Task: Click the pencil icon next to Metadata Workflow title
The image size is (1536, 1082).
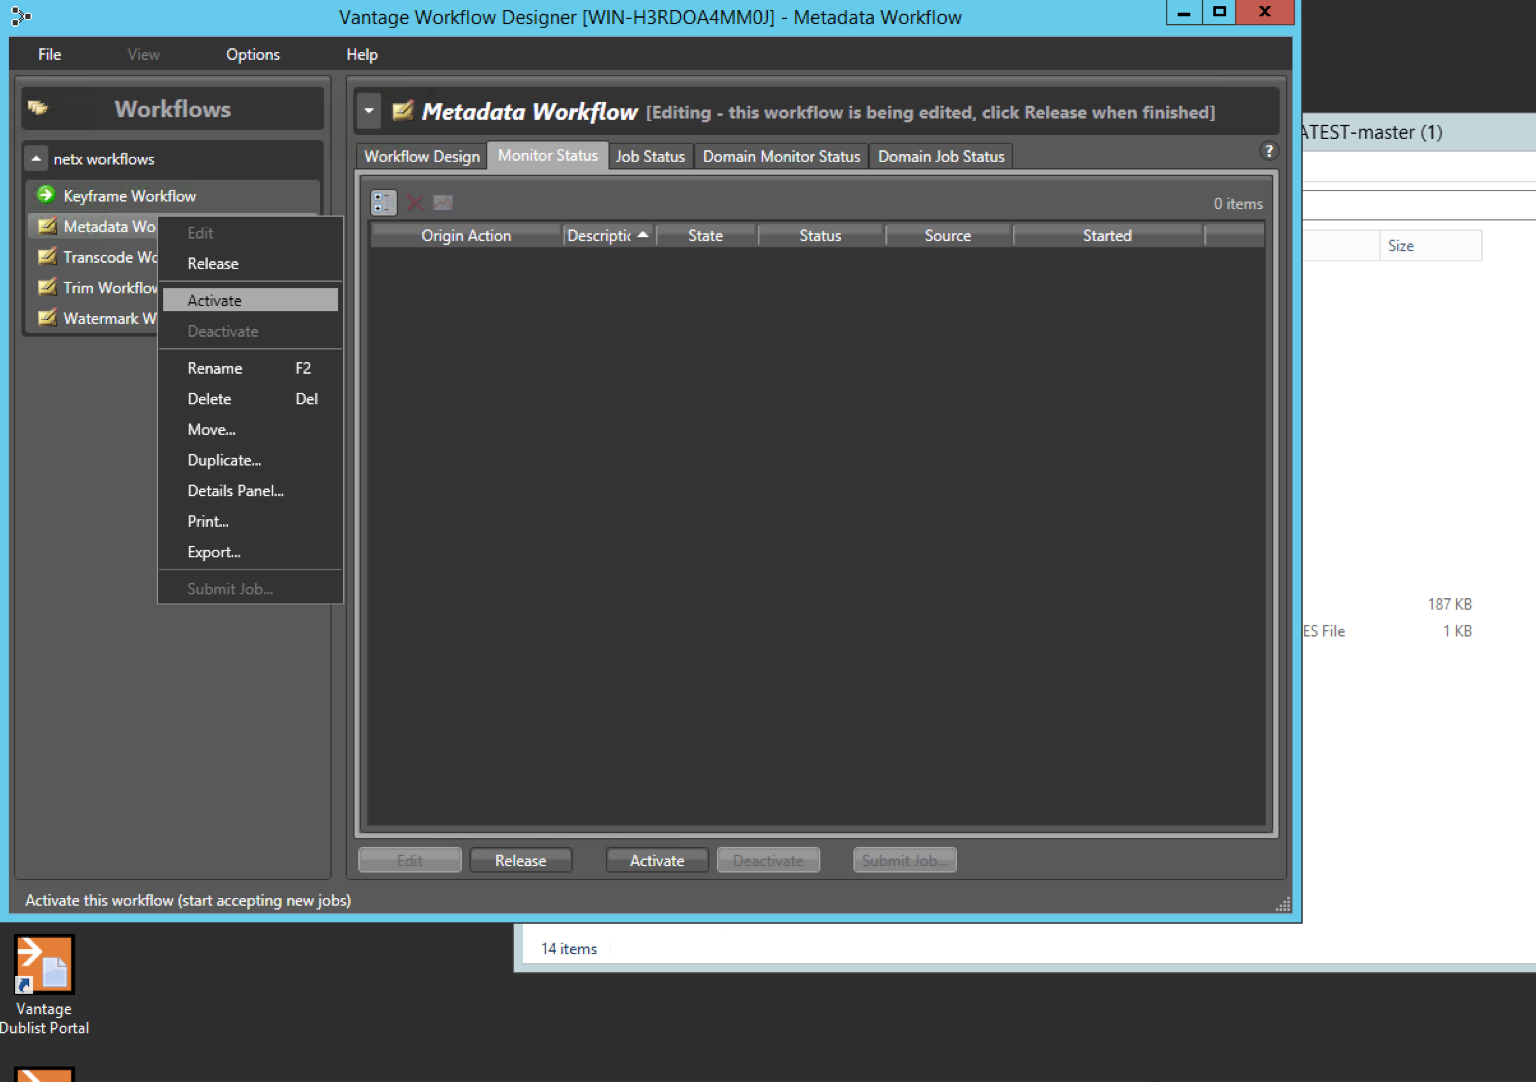Action: click(403, 111)
